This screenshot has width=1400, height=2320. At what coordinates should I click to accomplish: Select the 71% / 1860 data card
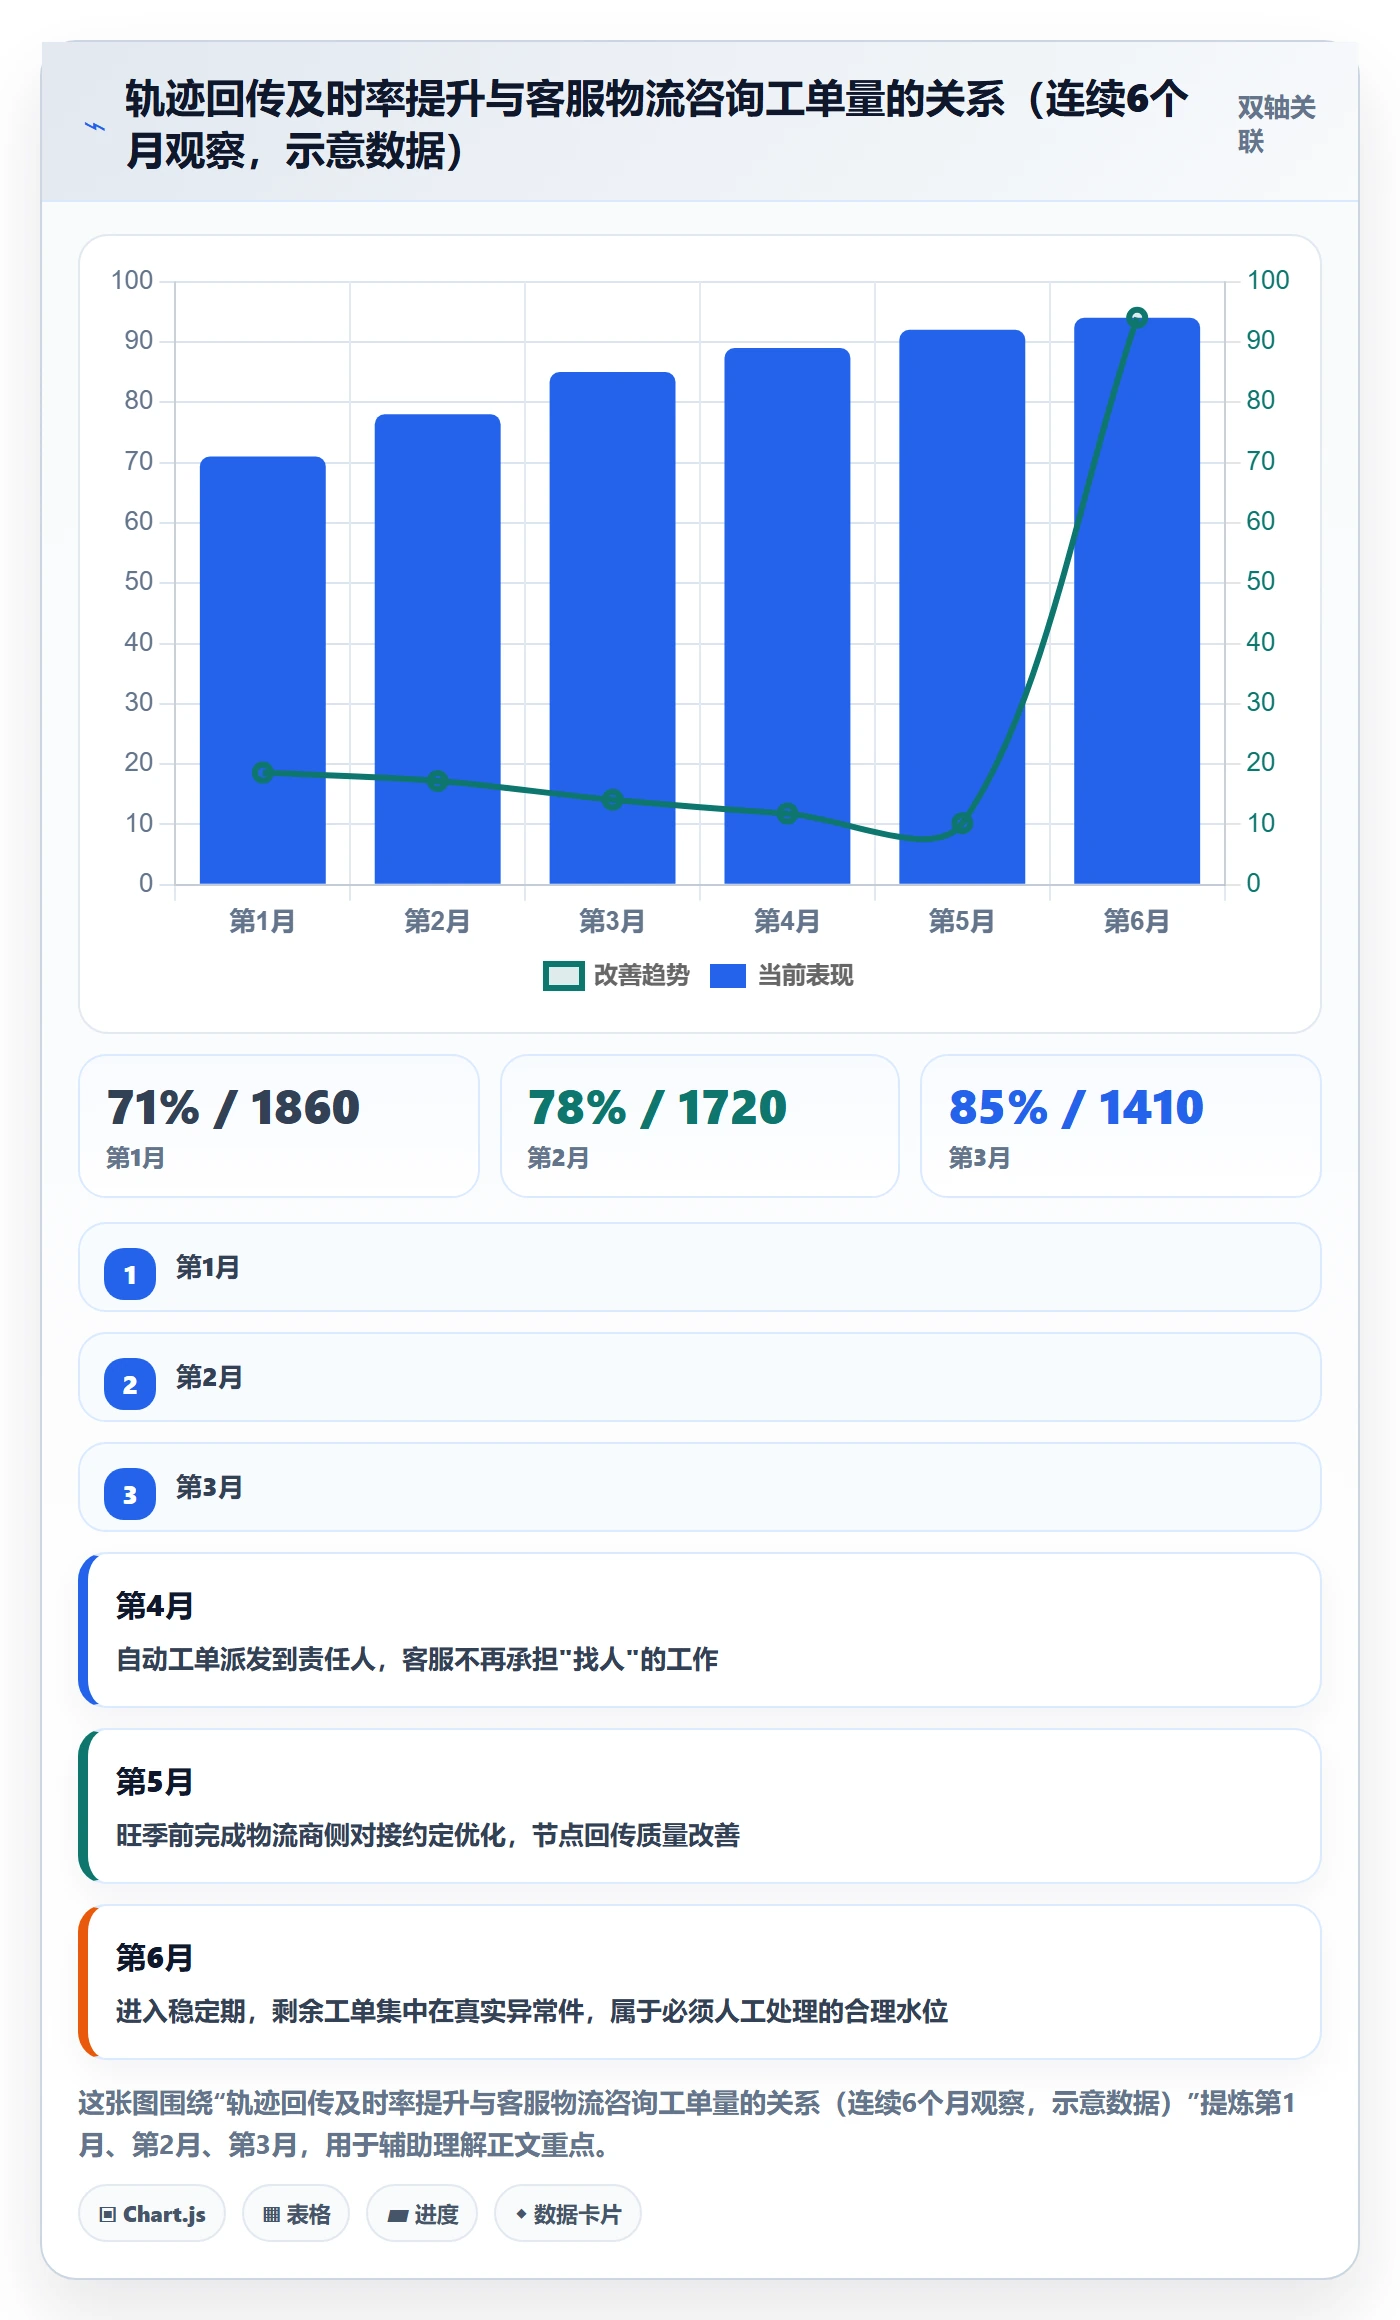pos(279,1126)
